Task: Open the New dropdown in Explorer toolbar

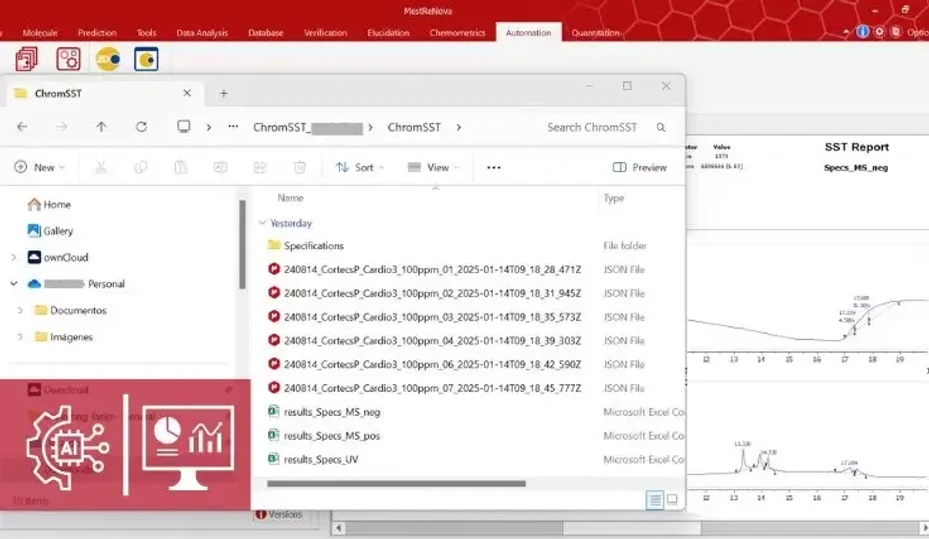Action: coord(39,168)
